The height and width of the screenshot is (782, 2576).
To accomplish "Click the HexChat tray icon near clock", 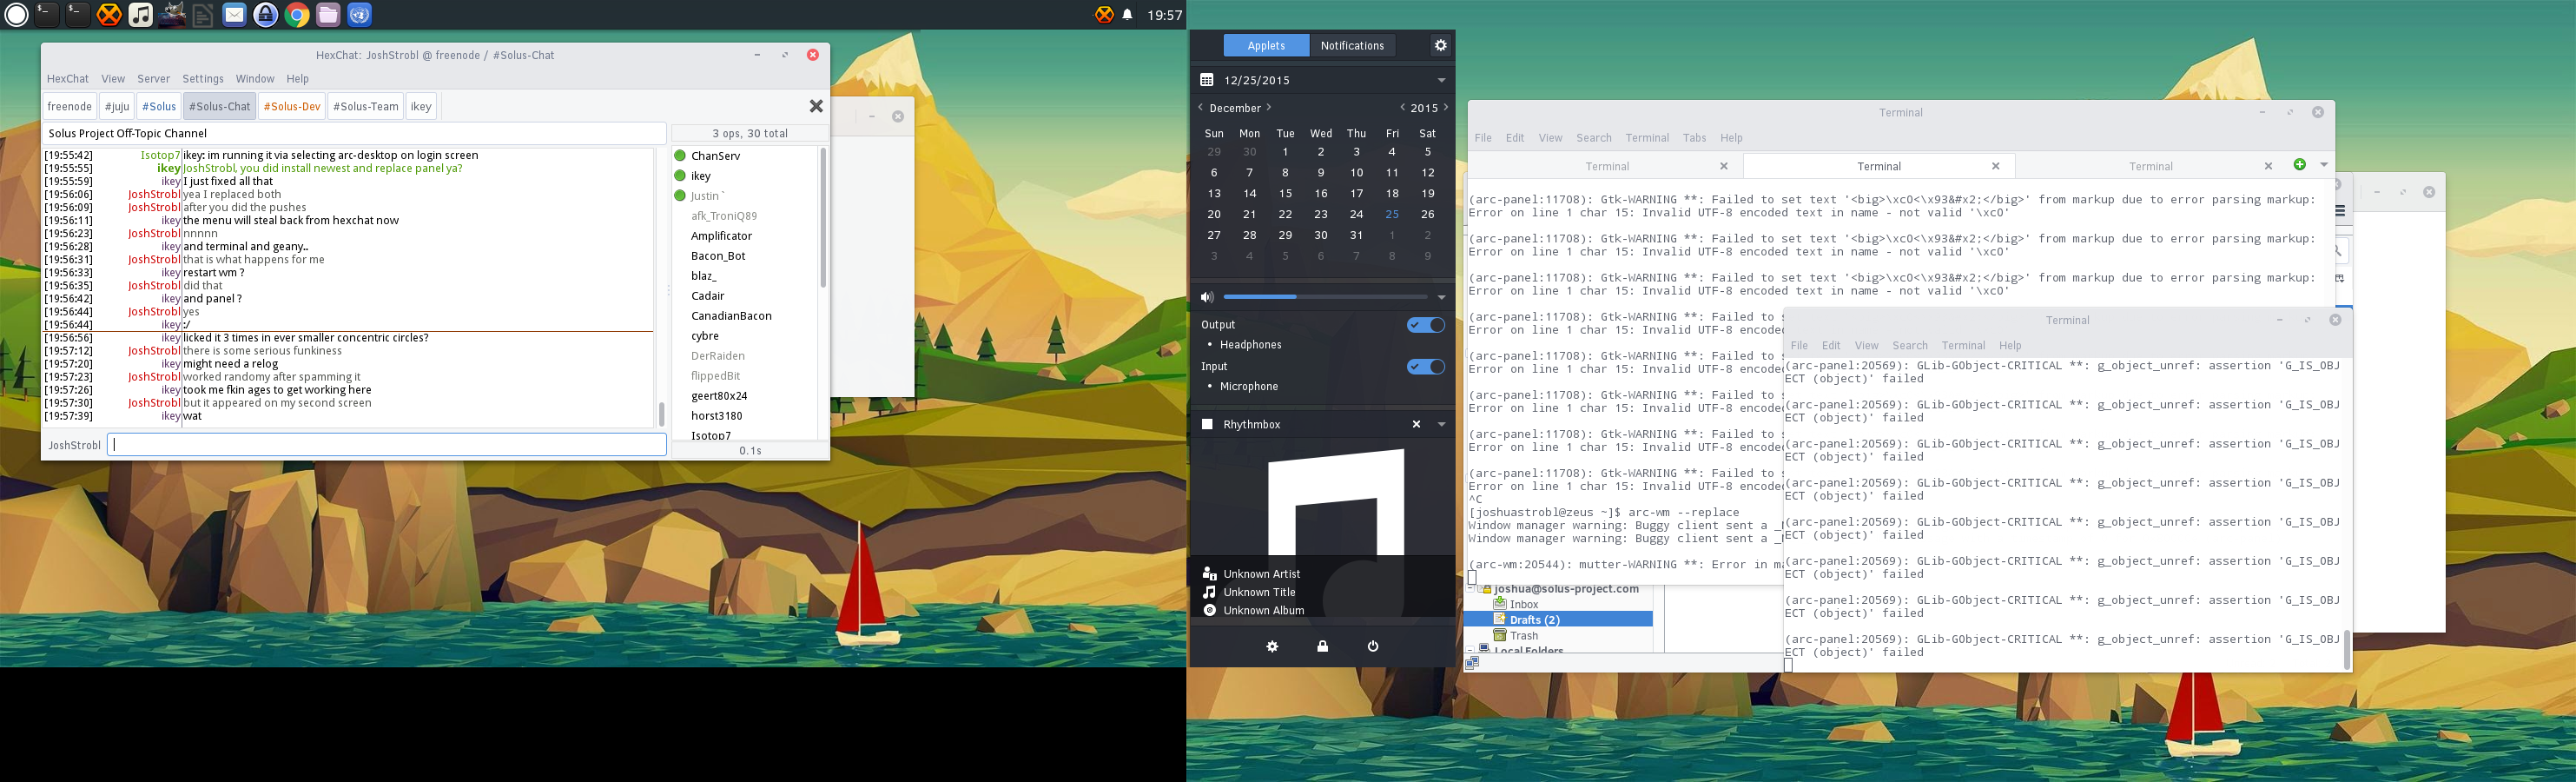I will point(1104,15).
